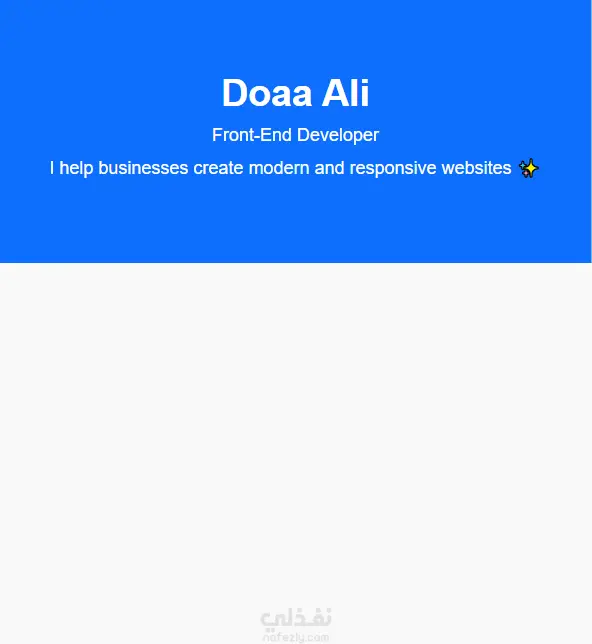This screenshot has height=644, width=592.
Task: Click the nafezly.com watermark text
Action: 296,637
